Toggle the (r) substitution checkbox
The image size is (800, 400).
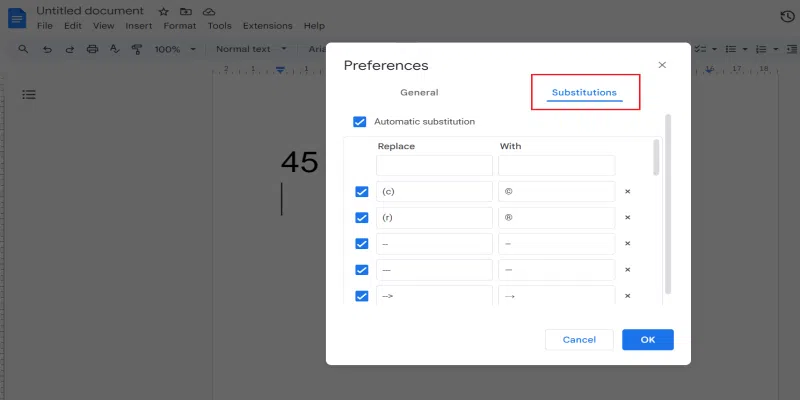point(361,217)
